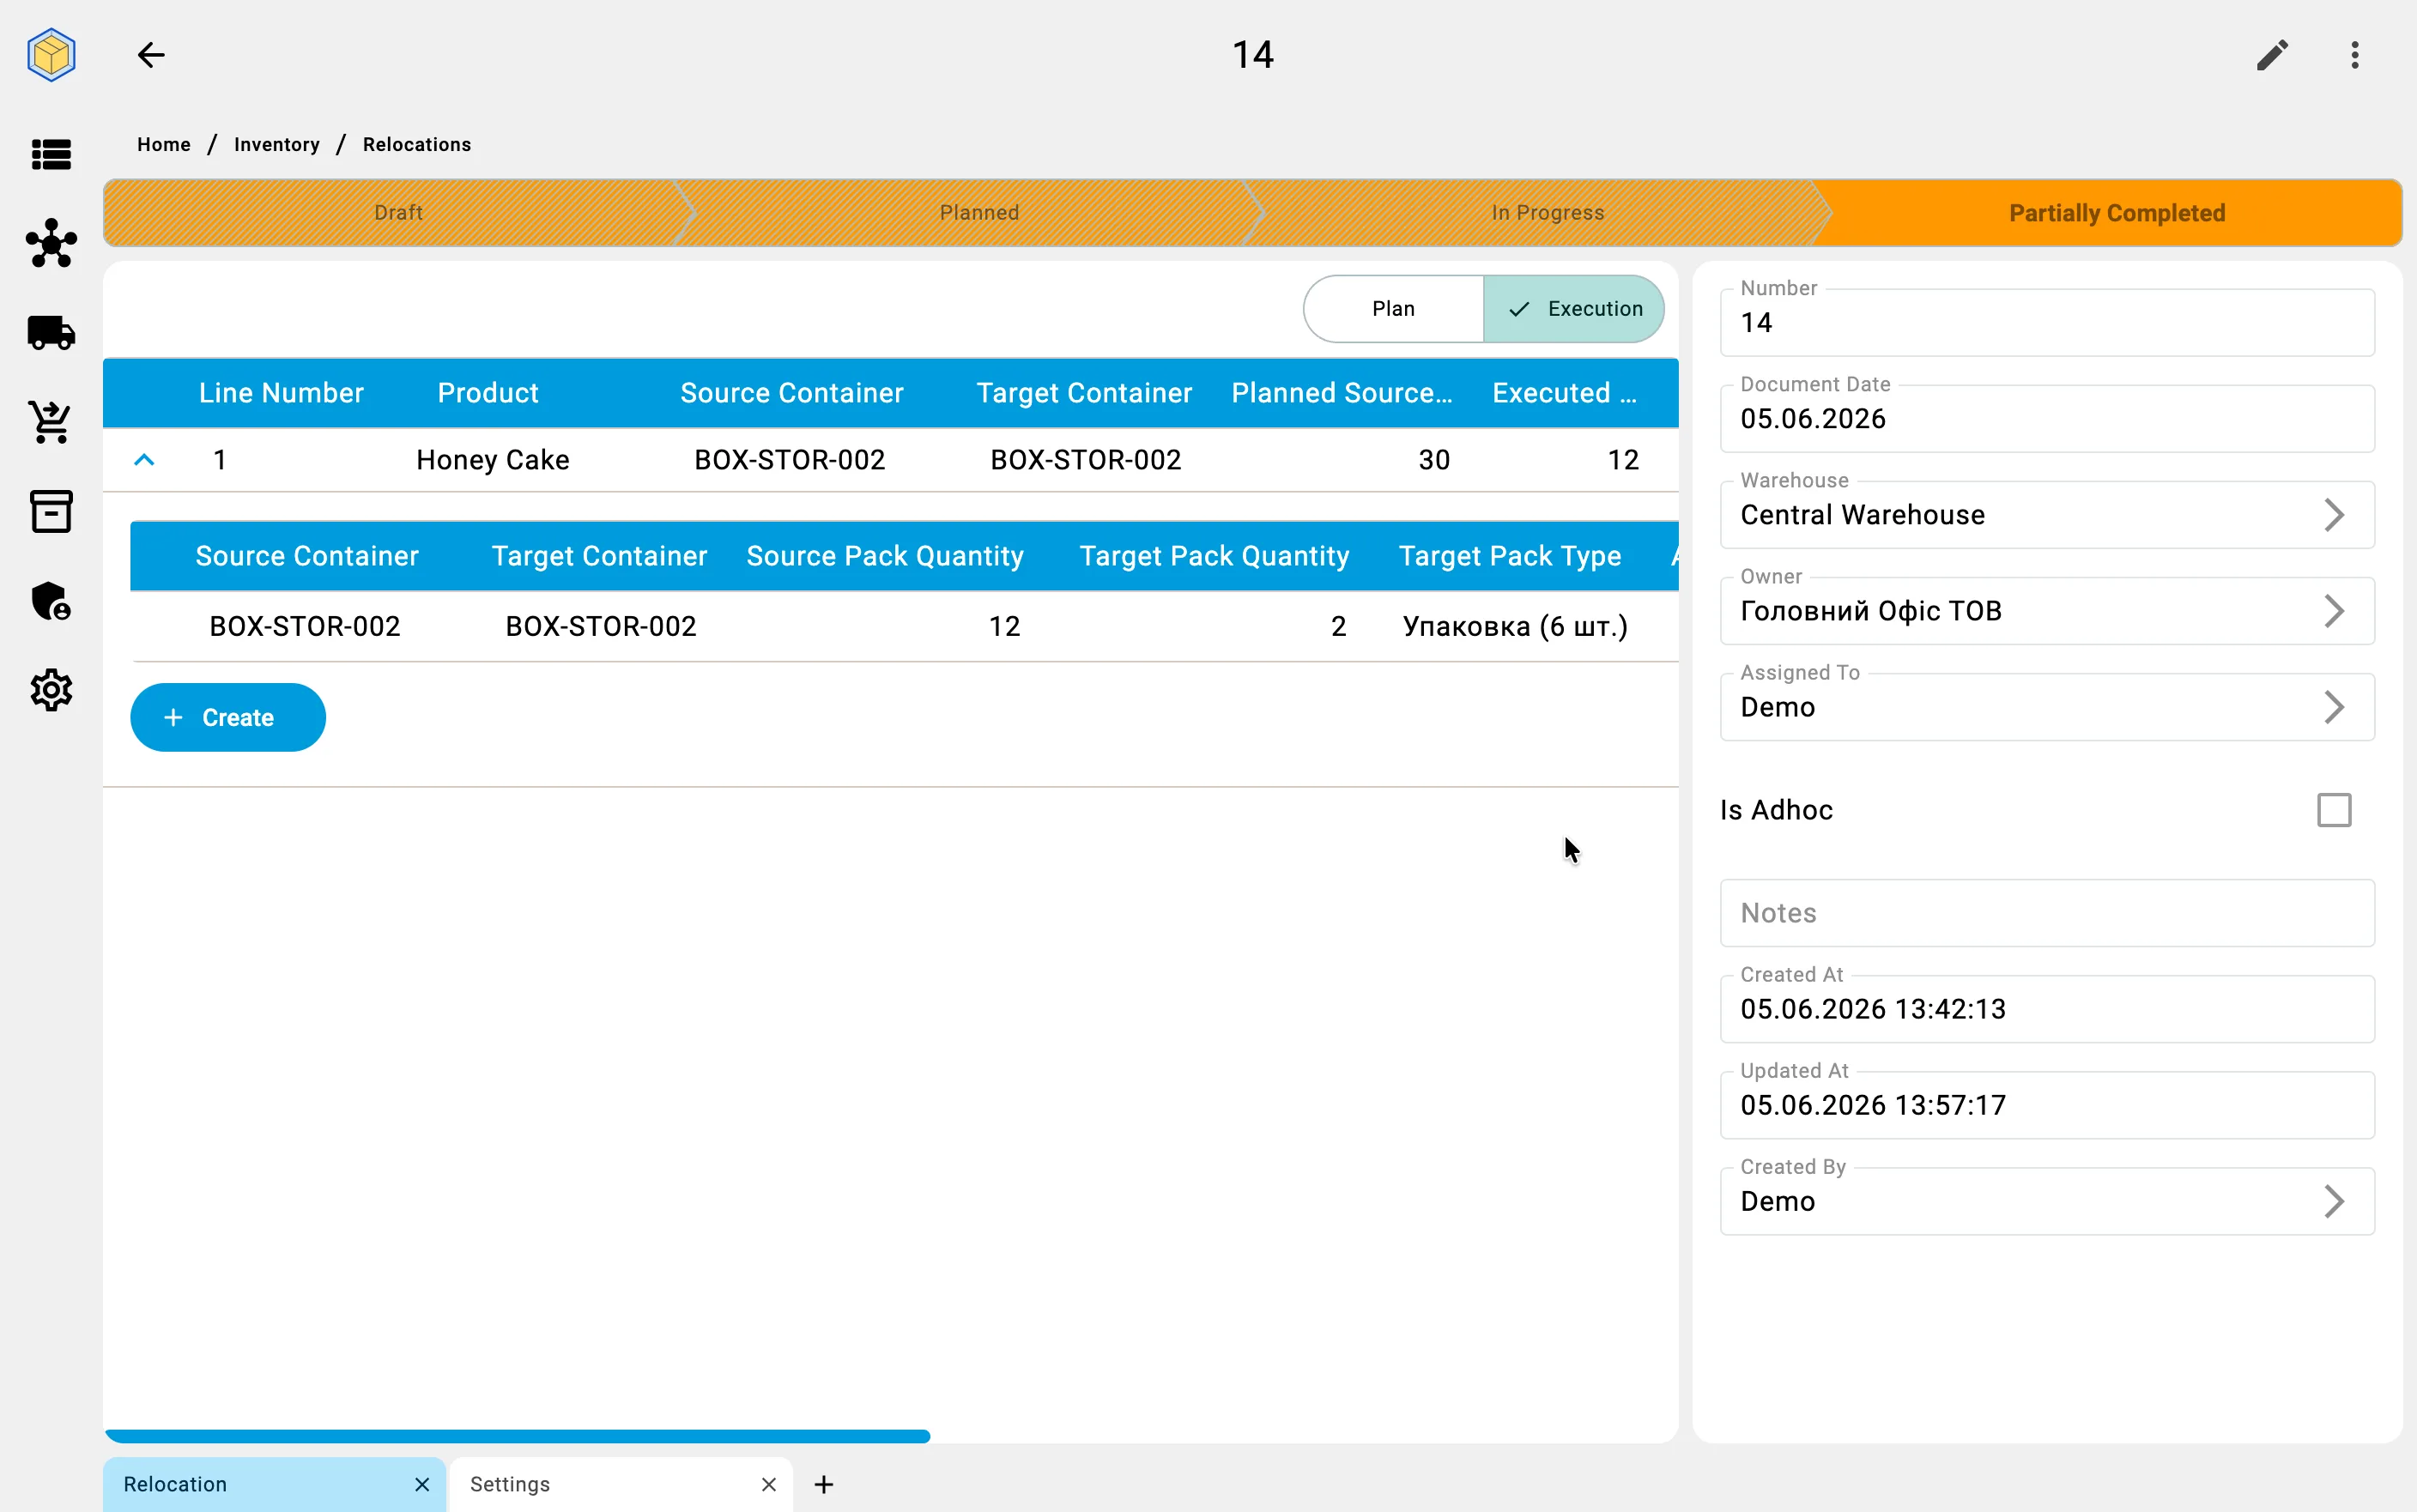Switch to the Plan view toggle

click(x=1393, y=309)
